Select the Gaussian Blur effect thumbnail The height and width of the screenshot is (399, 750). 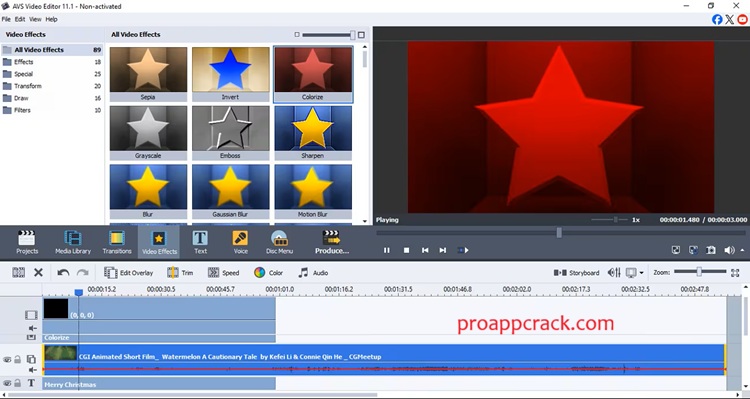pyautogui.click(x=231, y=191)
